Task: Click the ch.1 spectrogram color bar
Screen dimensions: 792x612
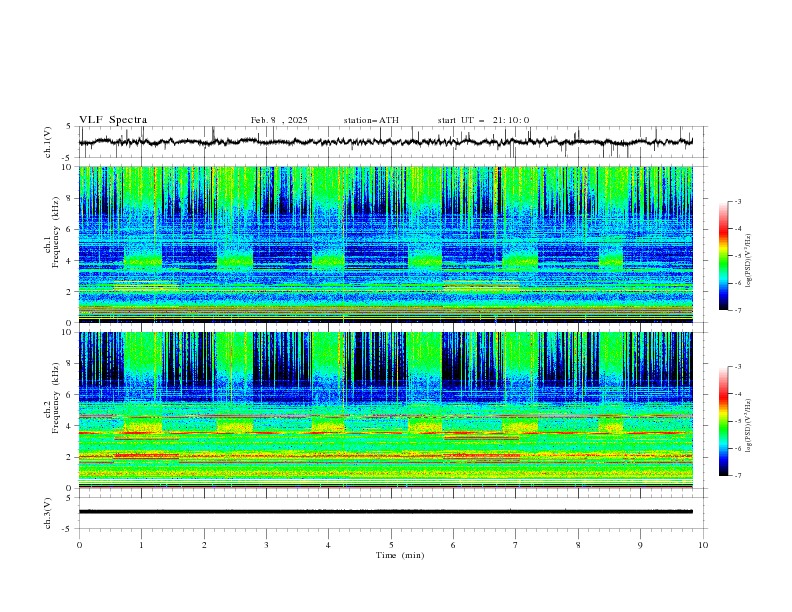Action: (x=724, y=256)
